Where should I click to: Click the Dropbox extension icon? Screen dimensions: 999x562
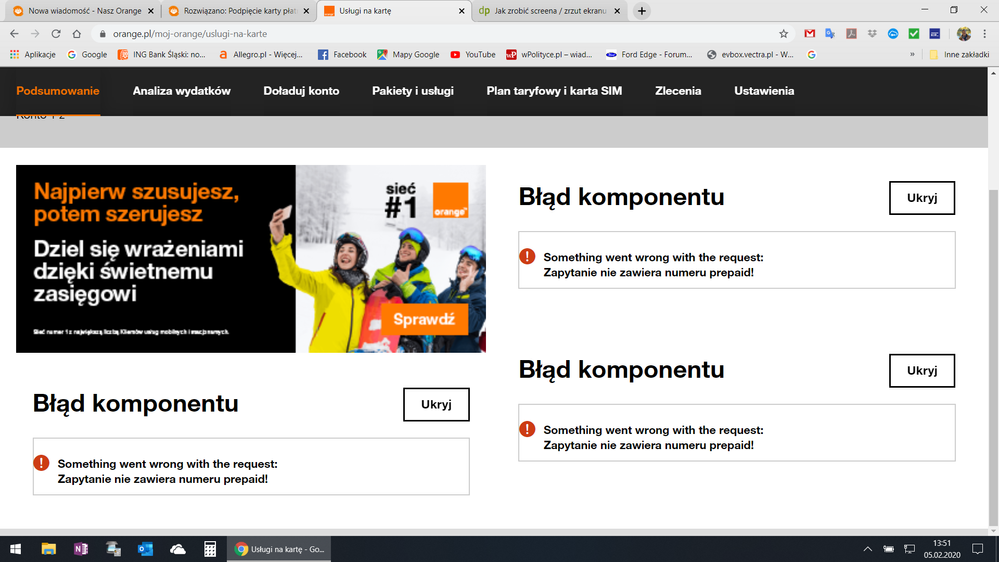pos(872,34)
